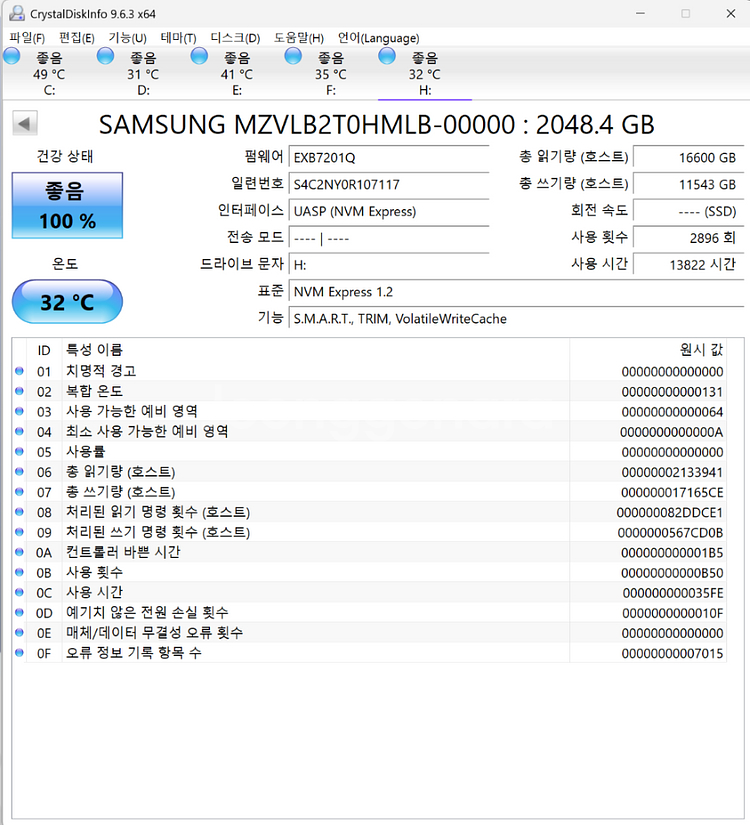Click status dot for attribute 04 row
The image size is (750, 825).
[19, 431]
